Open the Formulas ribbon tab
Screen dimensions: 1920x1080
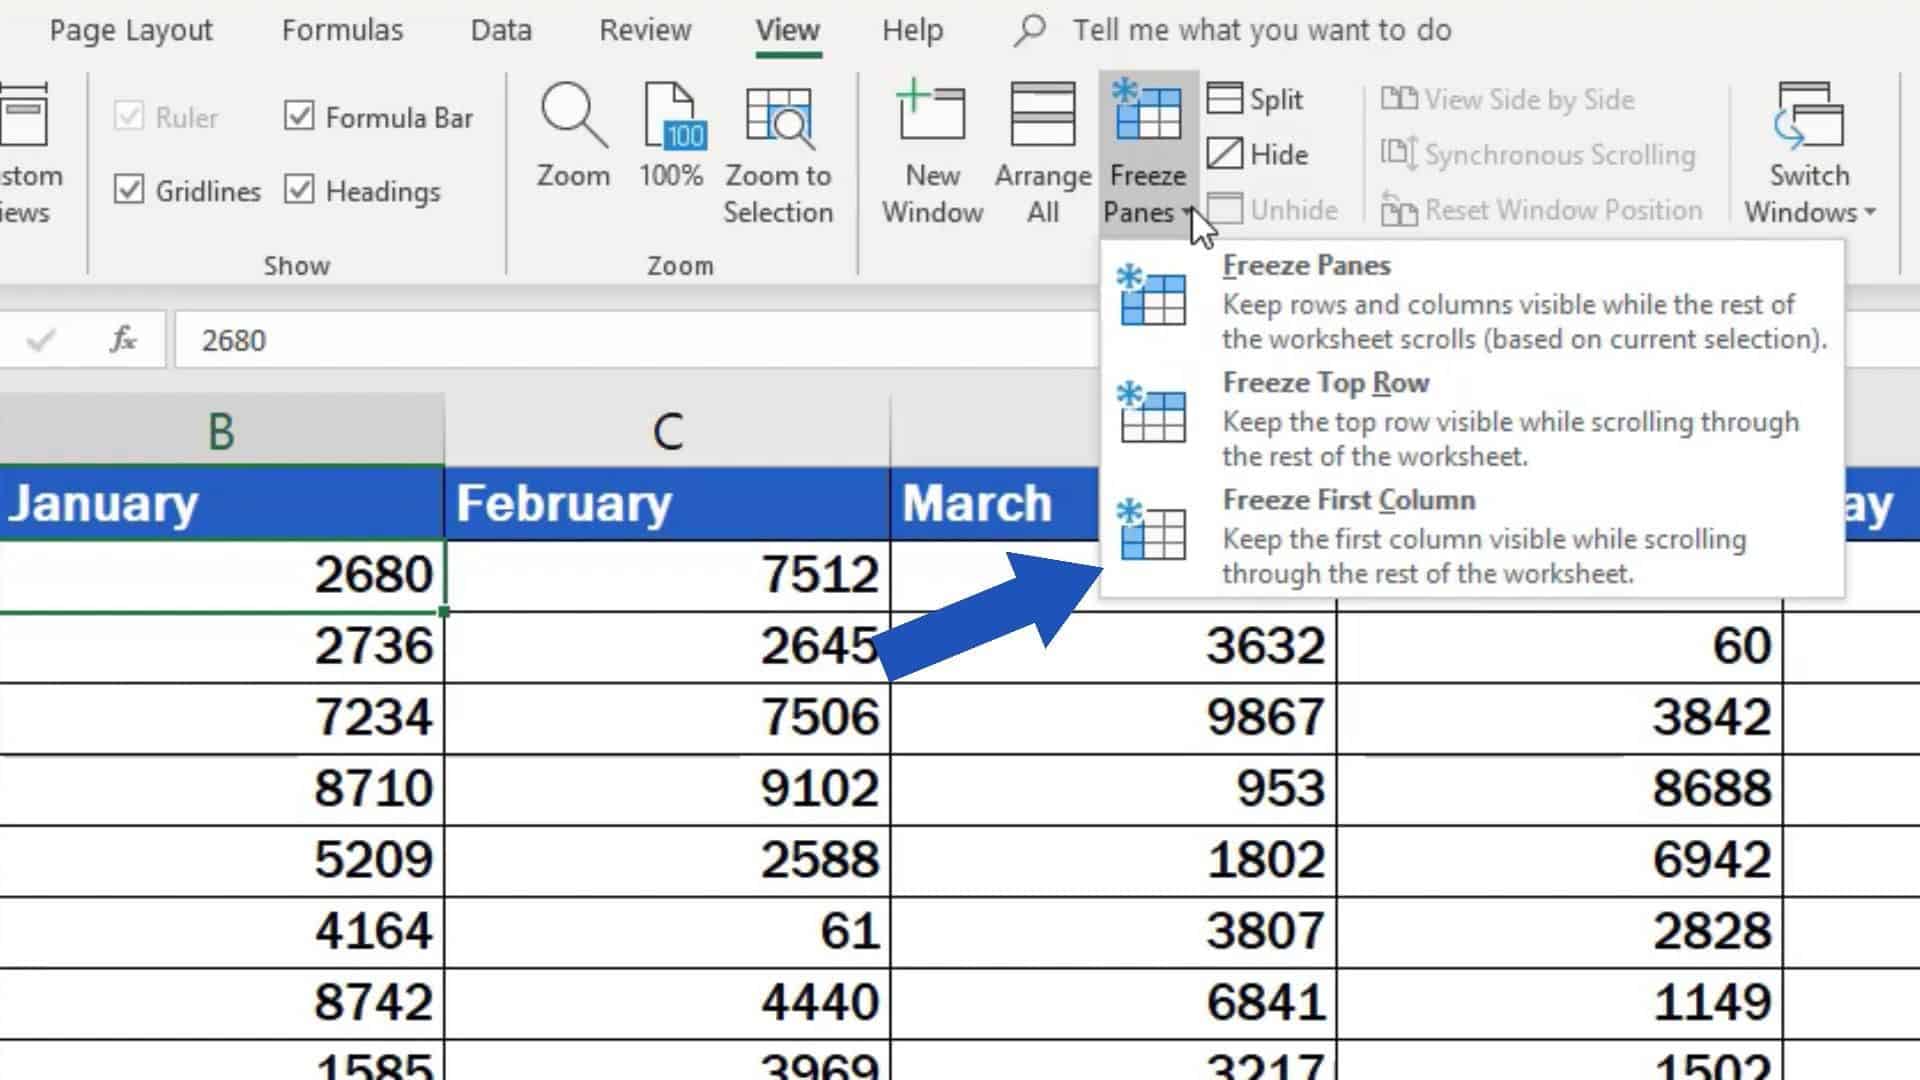[341, 30]
